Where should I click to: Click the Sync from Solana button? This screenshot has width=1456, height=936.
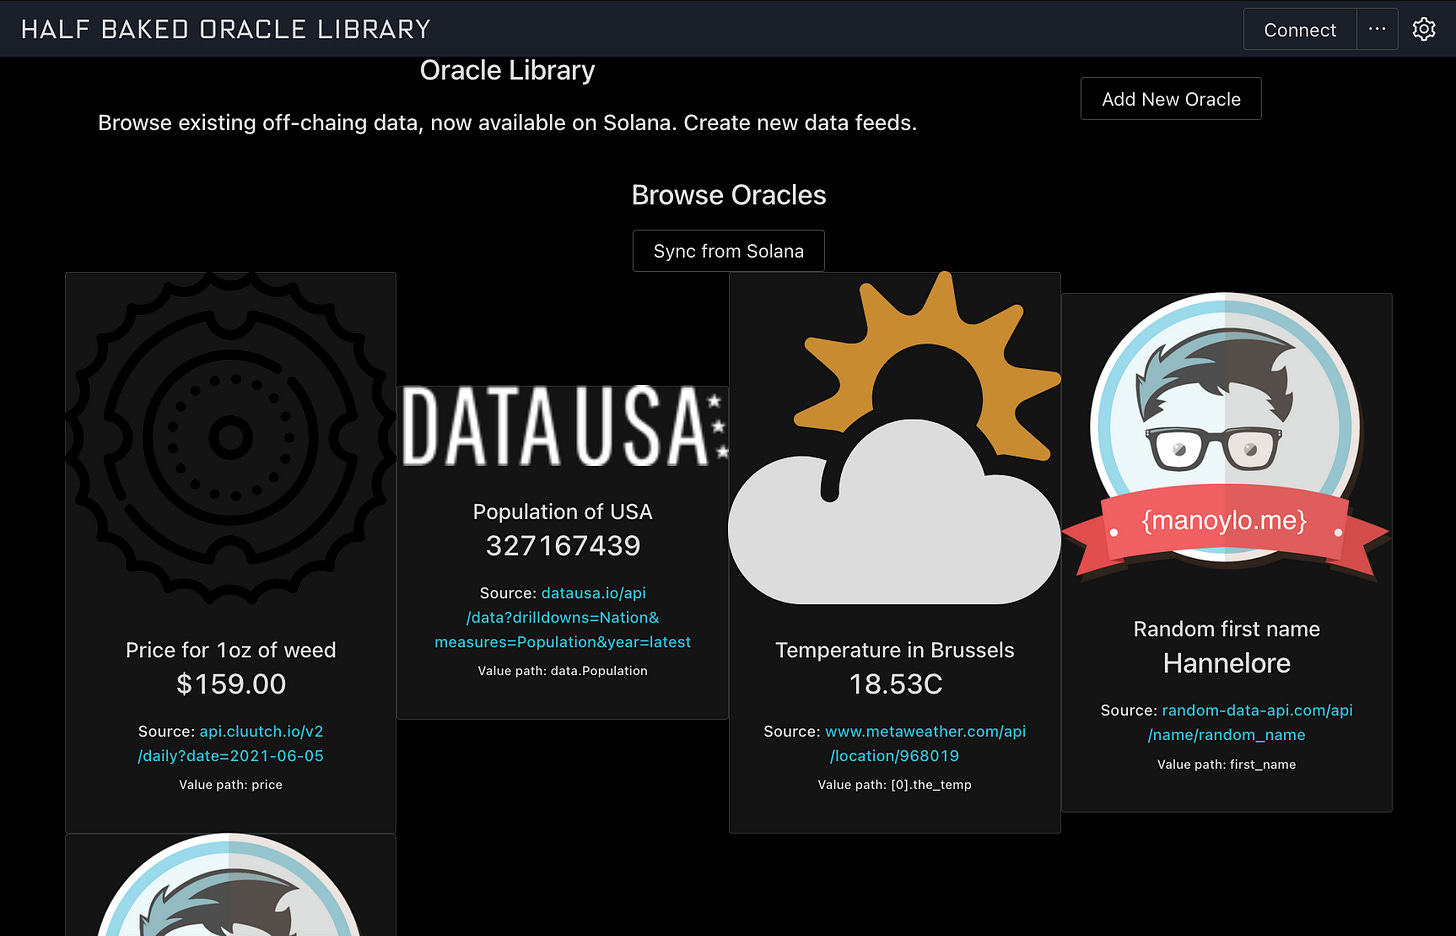728,251
